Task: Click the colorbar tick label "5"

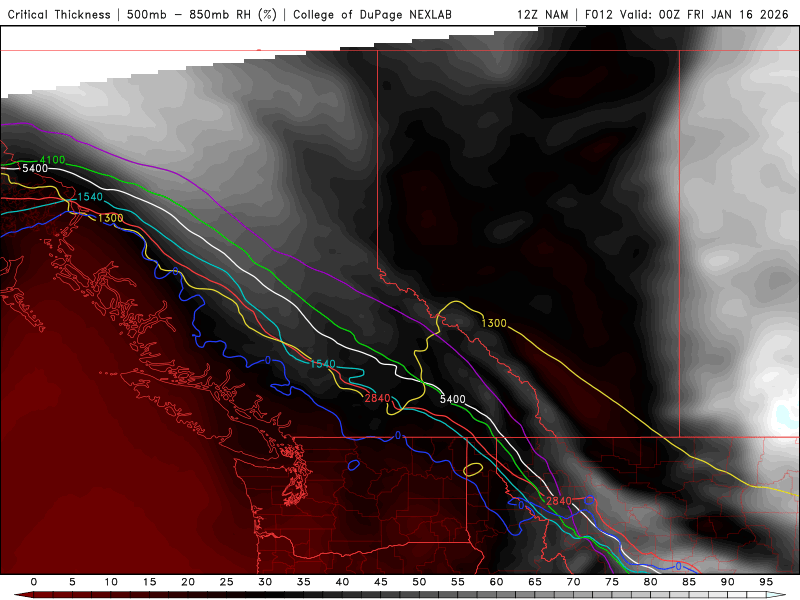Action: click(x=72, y=582)
